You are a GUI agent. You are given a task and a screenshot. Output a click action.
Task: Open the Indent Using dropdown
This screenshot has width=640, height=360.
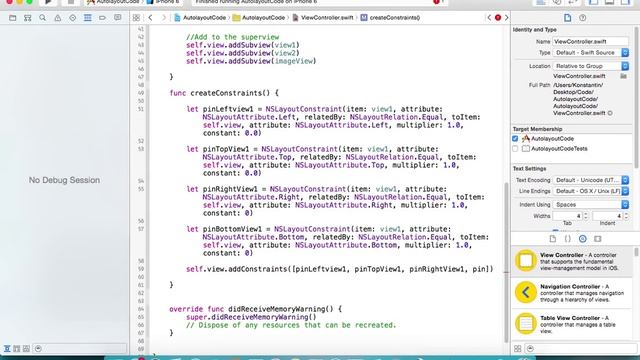[591, 204]
